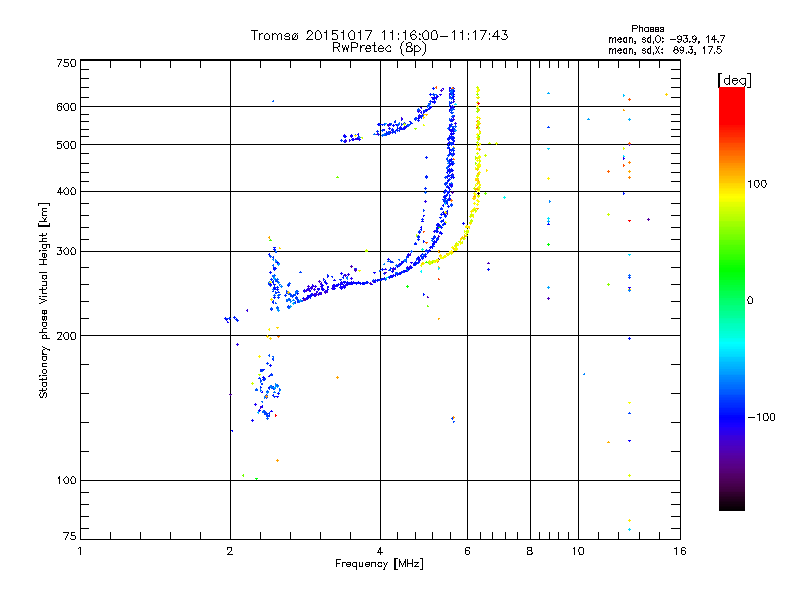Viewport: 800px width, 600px height.
Task: Click the y-axis tick label '100'
Action: pos(66,481)
